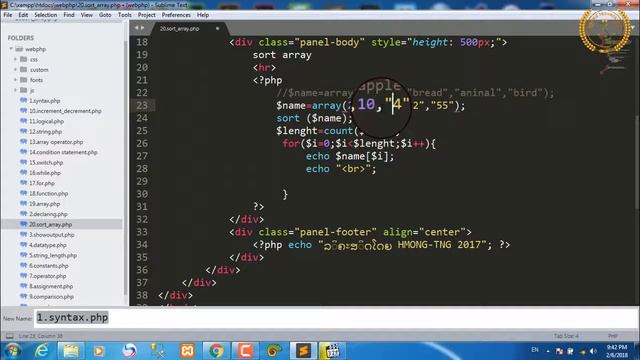Expand the js folder
Viewport: 640px width, 360px height.
point(16,90)
